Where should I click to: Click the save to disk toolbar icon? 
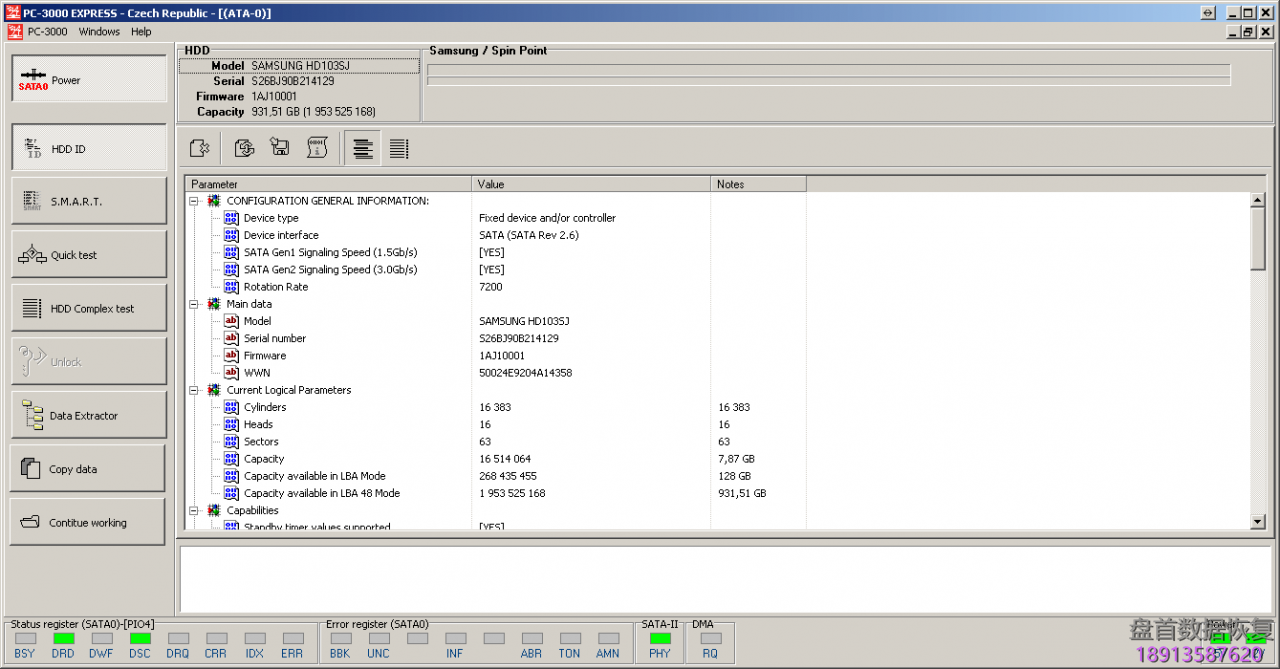[x=280, y=149]
